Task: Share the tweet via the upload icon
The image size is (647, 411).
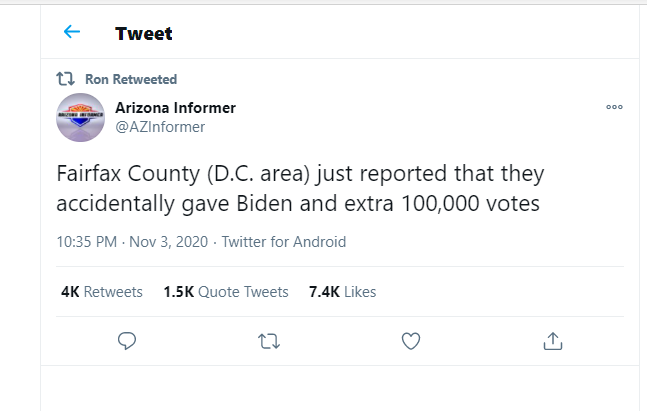Action: (x=553, y=341)
